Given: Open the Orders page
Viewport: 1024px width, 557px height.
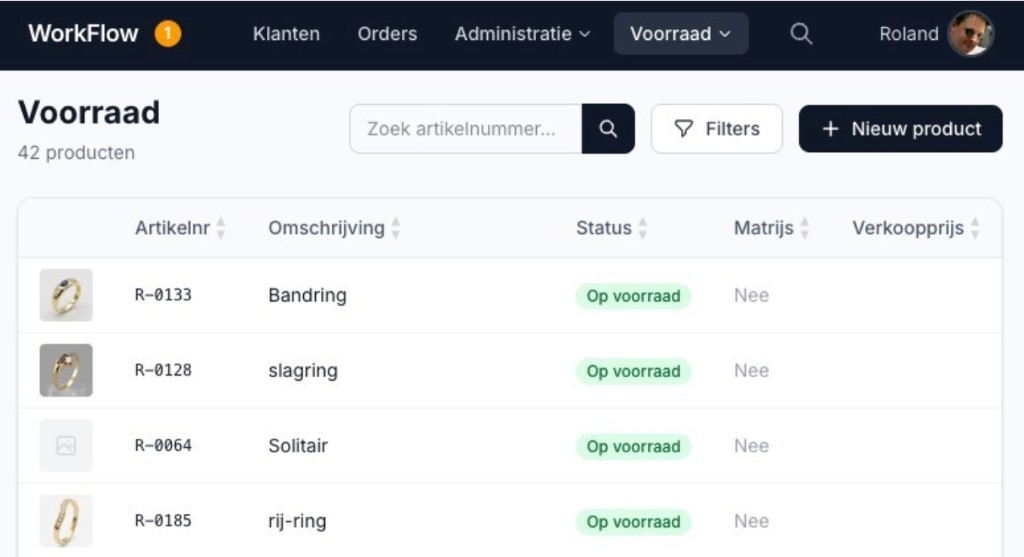Looking at the screenshot, I should tap(387, 34).
